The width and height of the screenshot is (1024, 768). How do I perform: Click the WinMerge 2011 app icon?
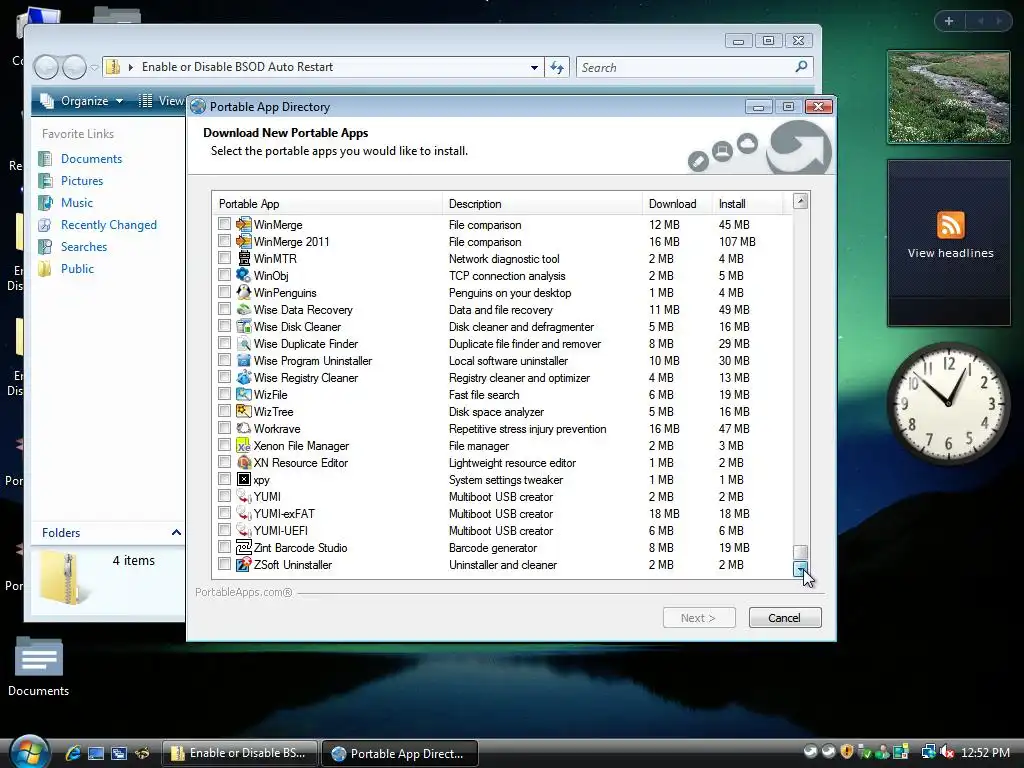[x=244, y=242]
